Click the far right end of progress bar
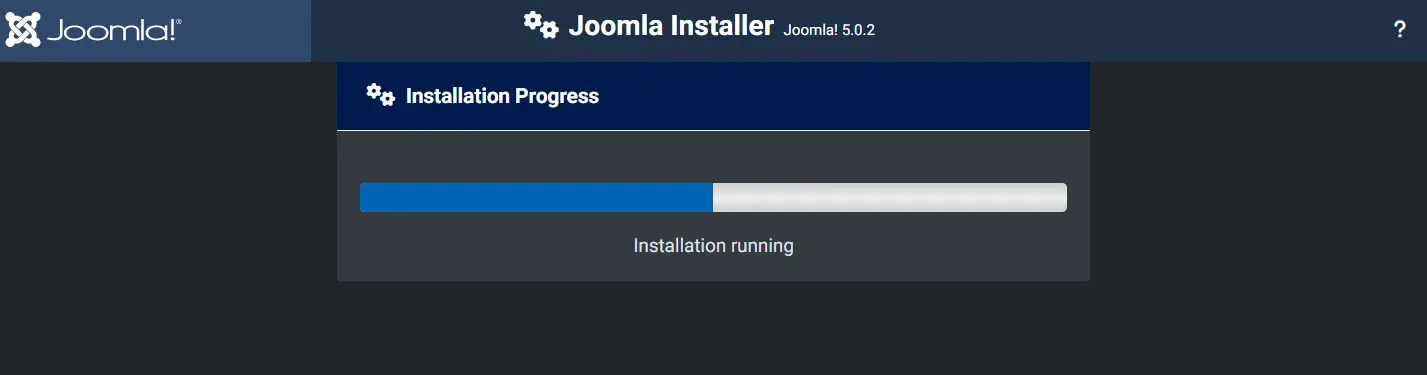Viewport: 1427px width, 375px height. (x=1062, y=198)
